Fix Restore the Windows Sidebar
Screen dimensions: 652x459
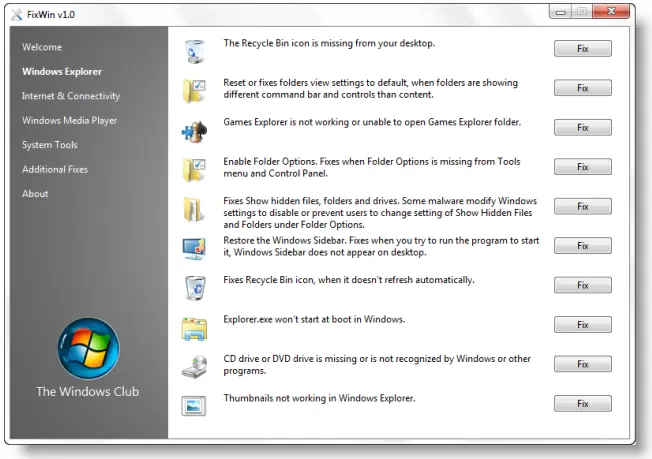[x=583, y=246]
